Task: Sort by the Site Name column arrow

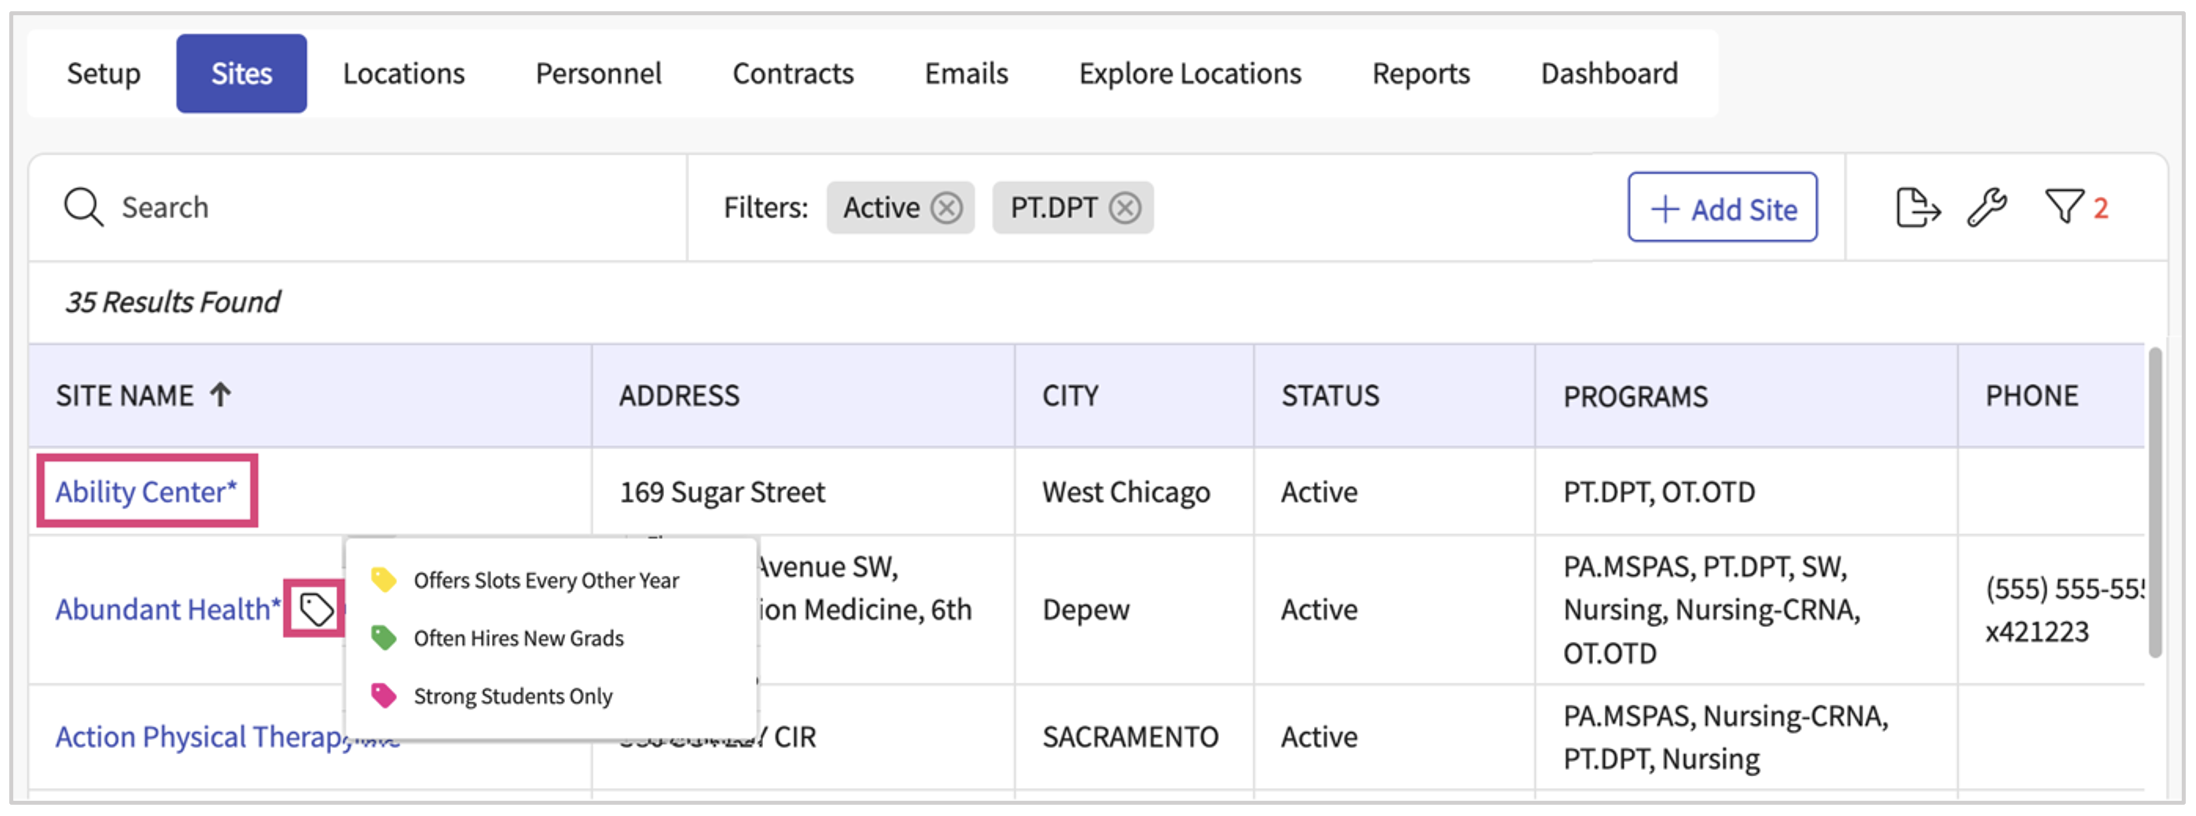Action: tap(221, 395)
